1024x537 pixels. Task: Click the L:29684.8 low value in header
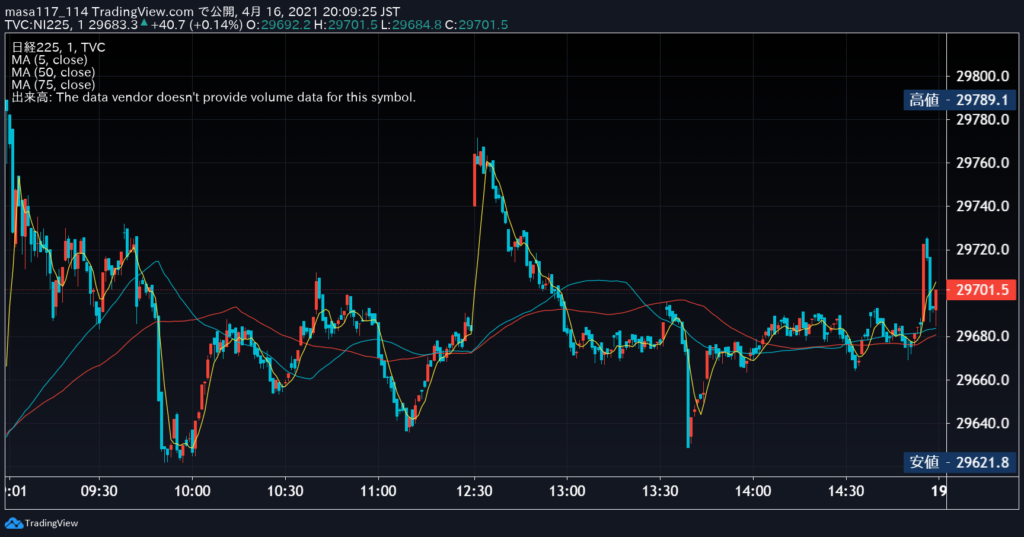point(411,25)
